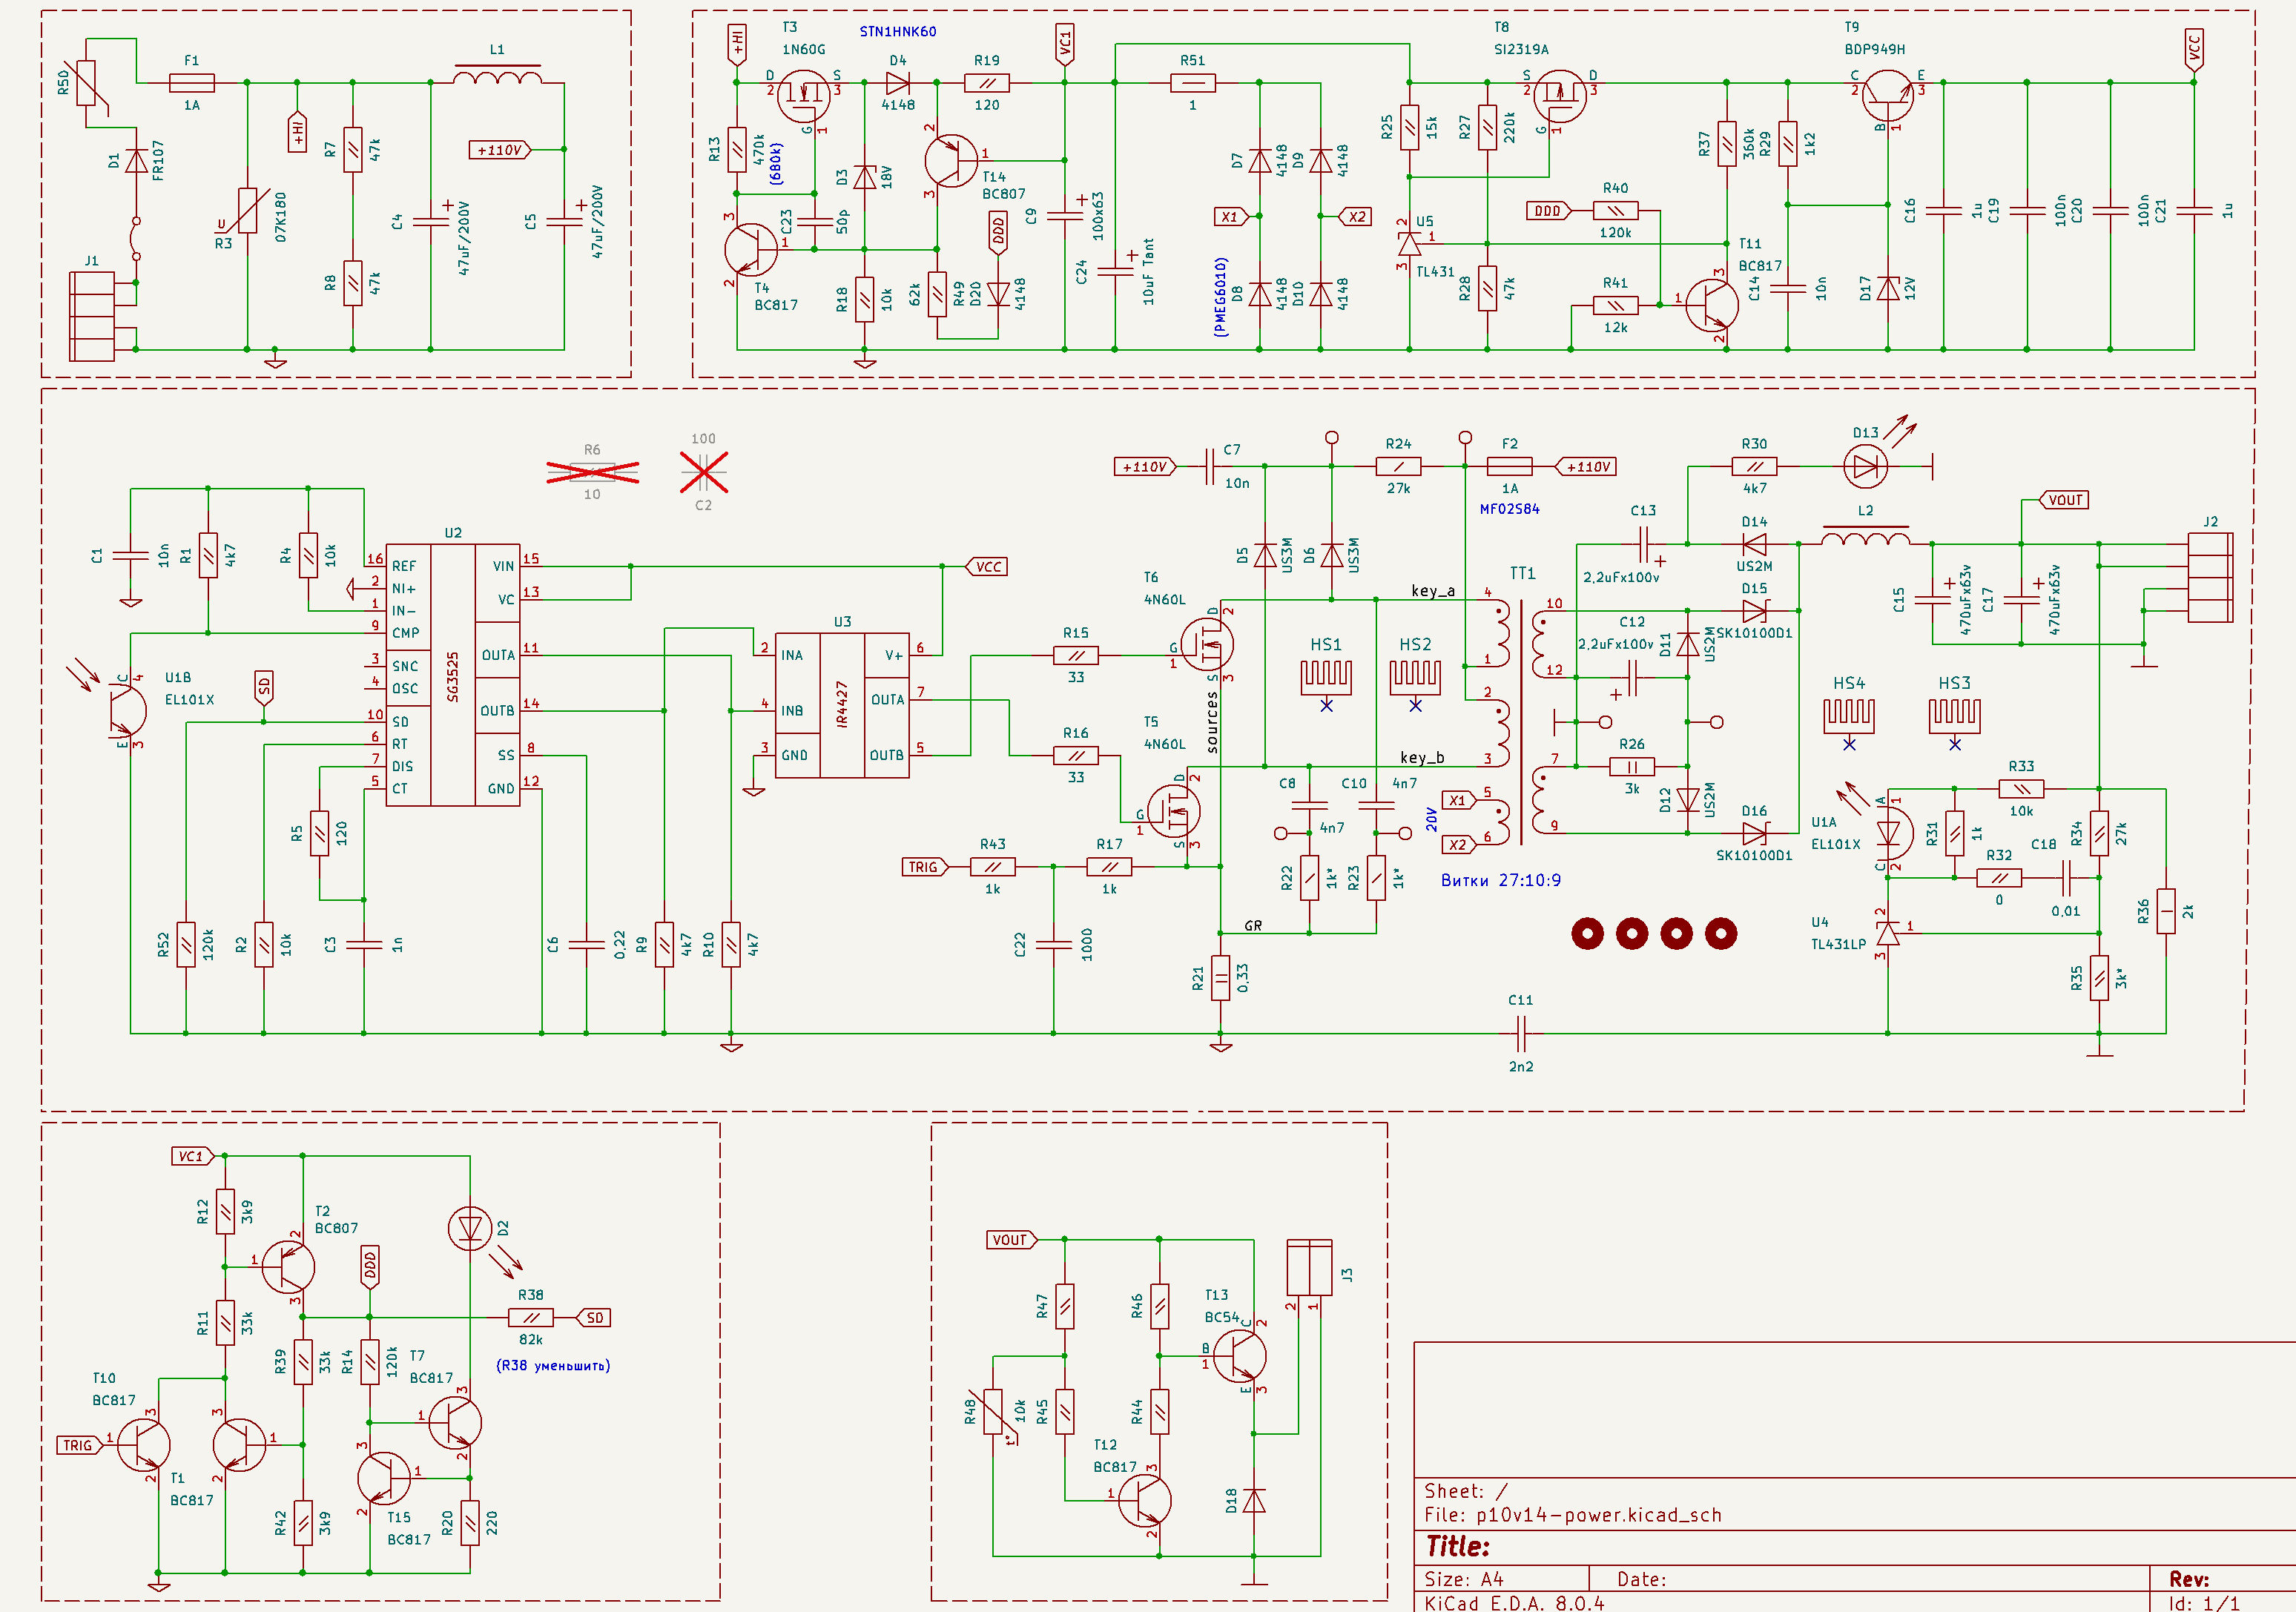Click the crossed-out R6 resistor
2296x1612 pixels.
click(592, 472)
